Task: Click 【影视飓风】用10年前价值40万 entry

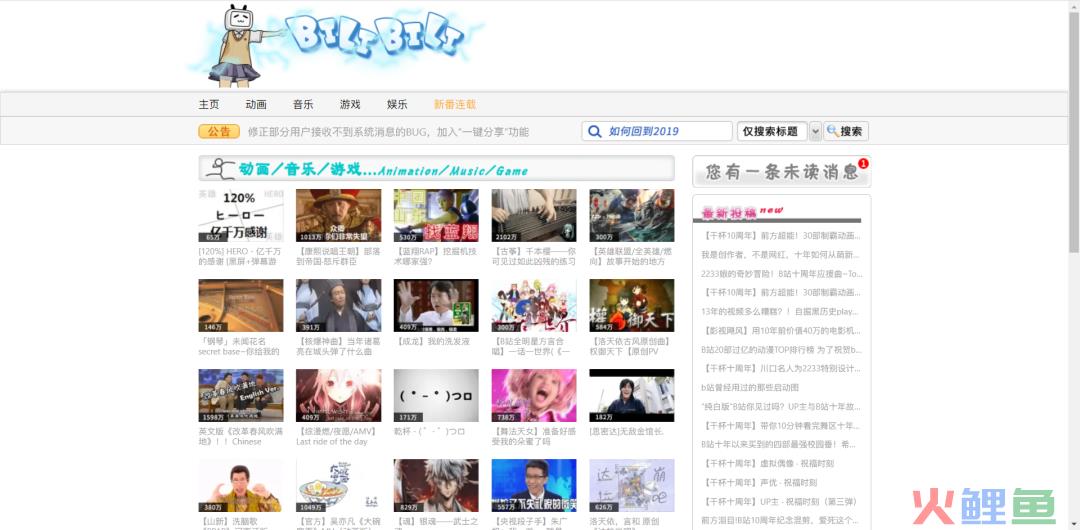Action: click(x=781, y=330)
